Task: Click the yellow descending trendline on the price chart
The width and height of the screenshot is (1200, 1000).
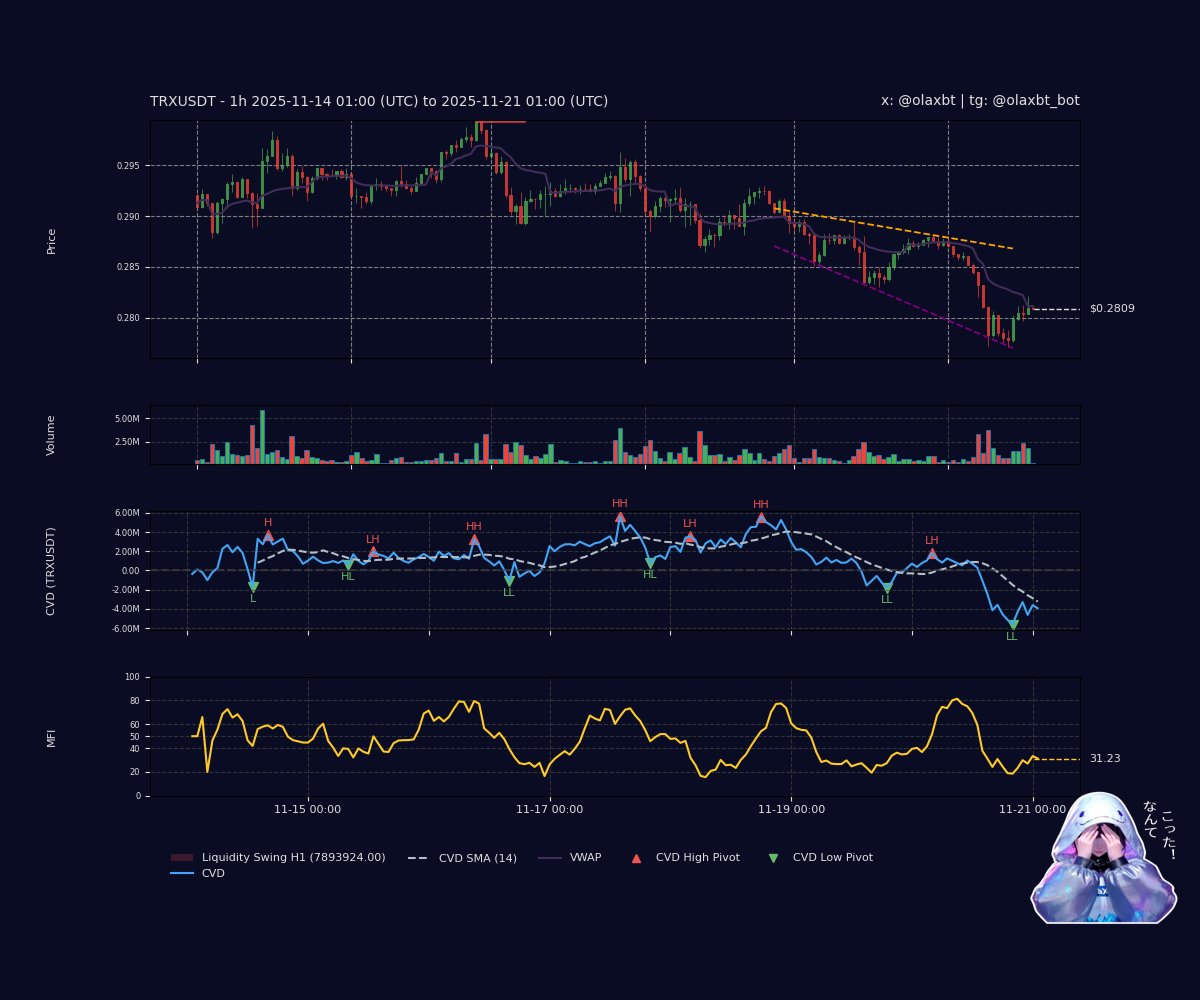Action: coord(900,231)
